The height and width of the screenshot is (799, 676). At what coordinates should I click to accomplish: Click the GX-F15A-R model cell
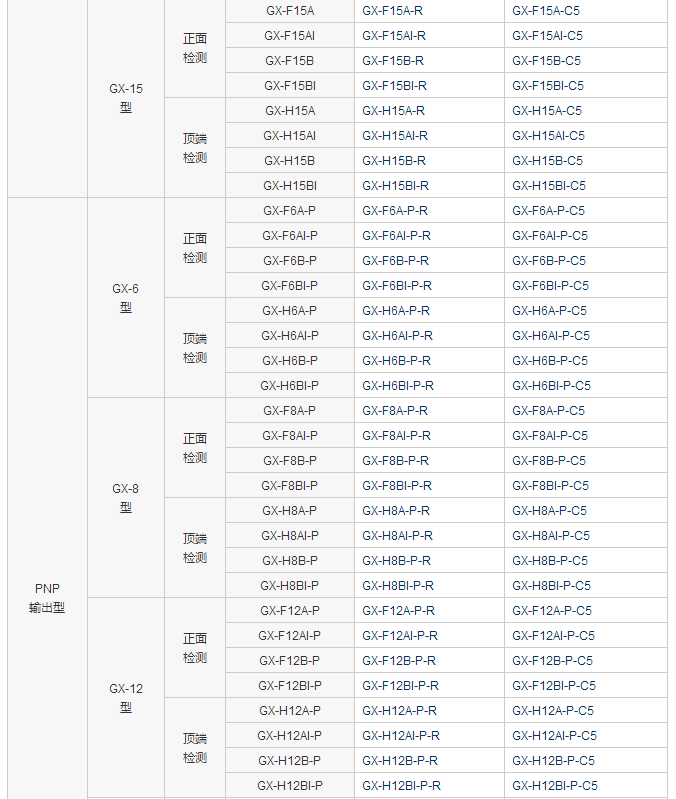click(393, 11)
